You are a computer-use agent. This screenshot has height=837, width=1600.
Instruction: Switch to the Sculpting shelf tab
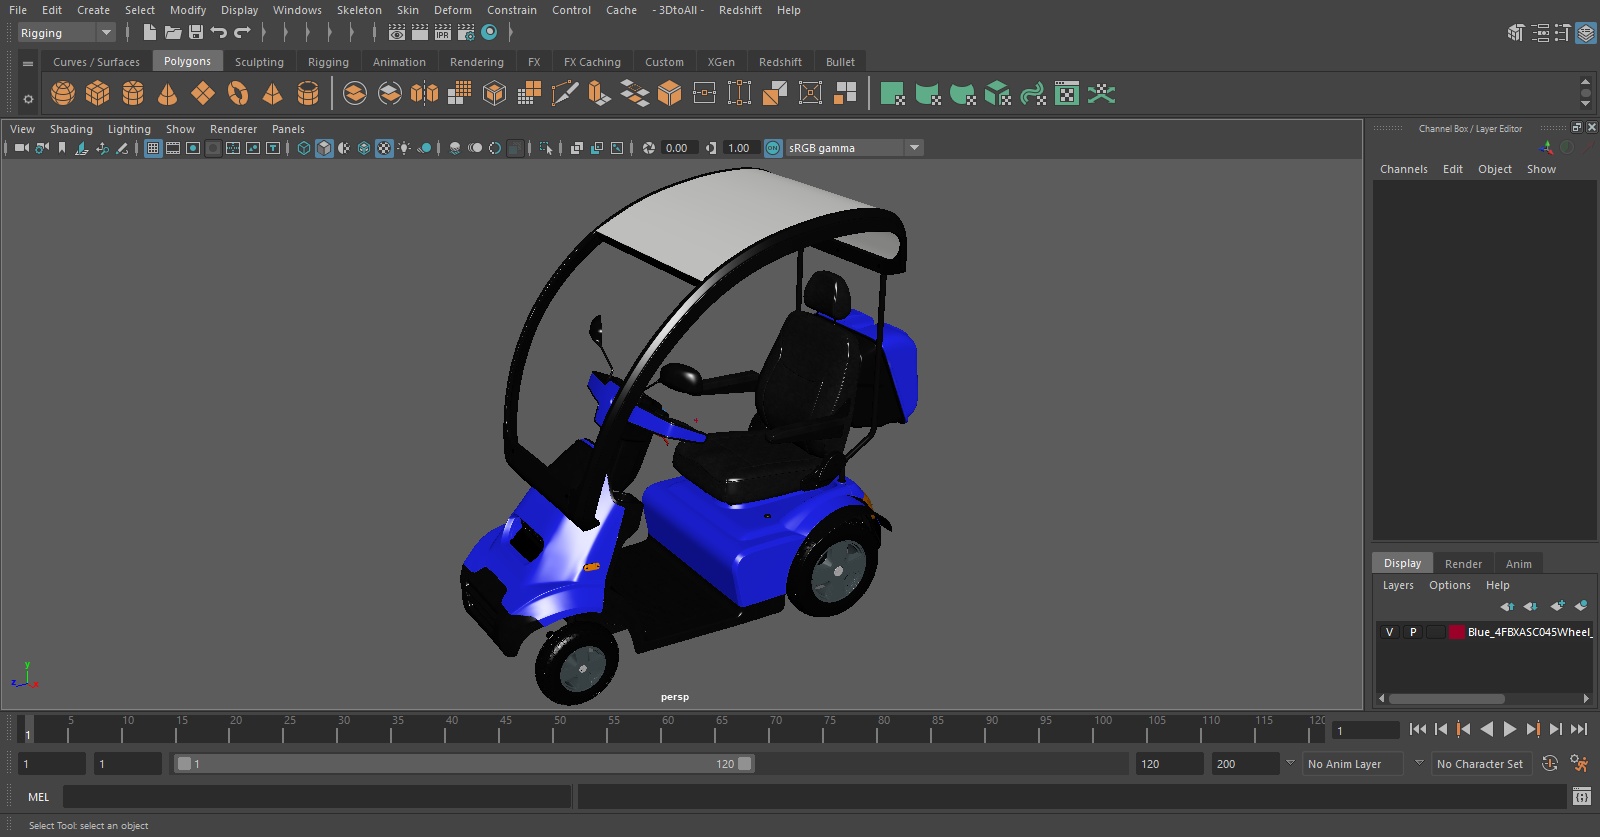259,62
